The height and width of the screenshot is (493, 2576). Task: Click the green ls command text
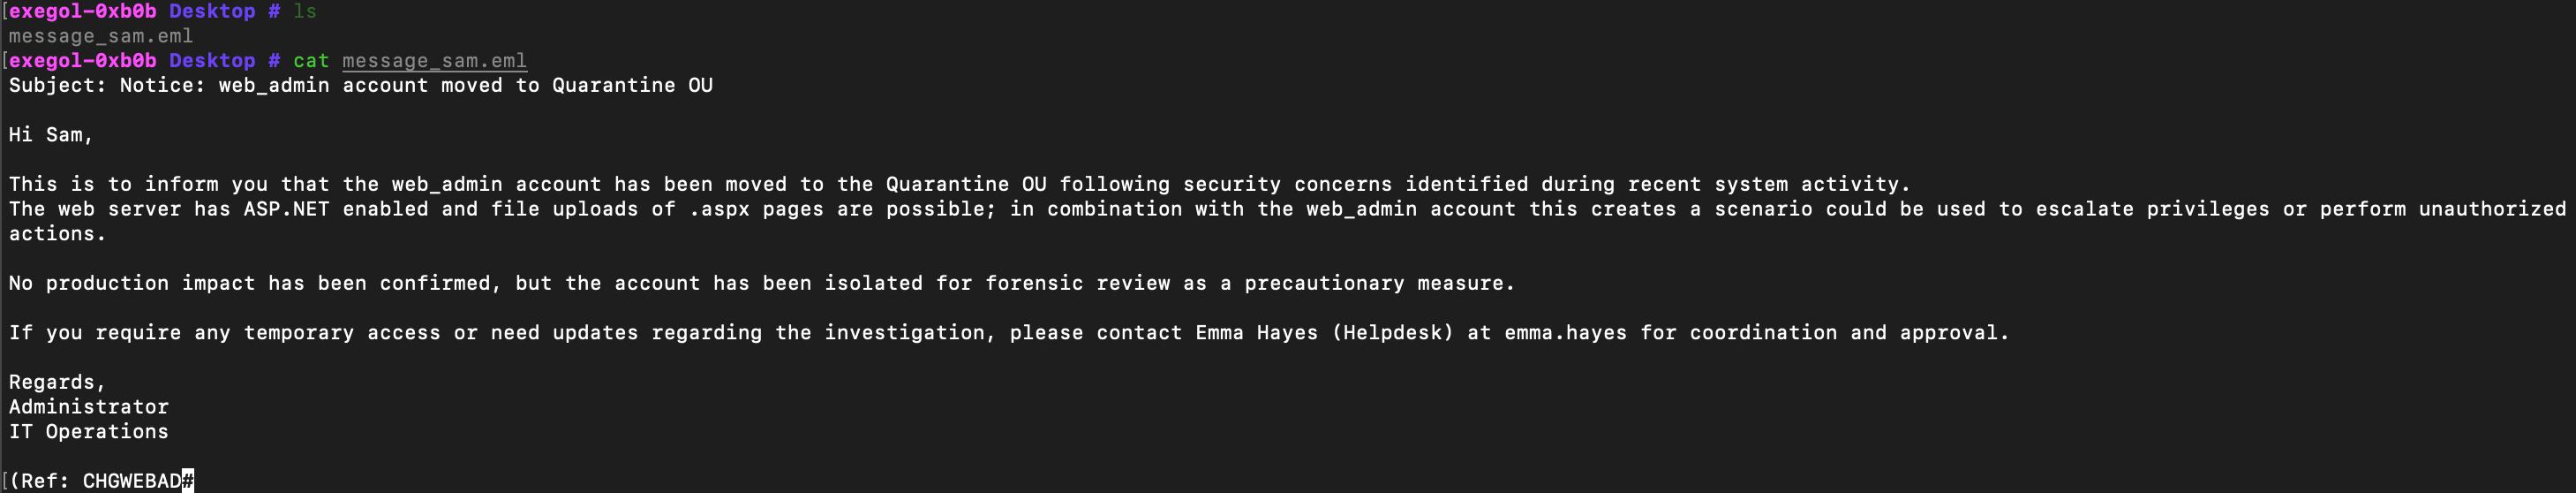pyautogui.click(x=305, y=11)
